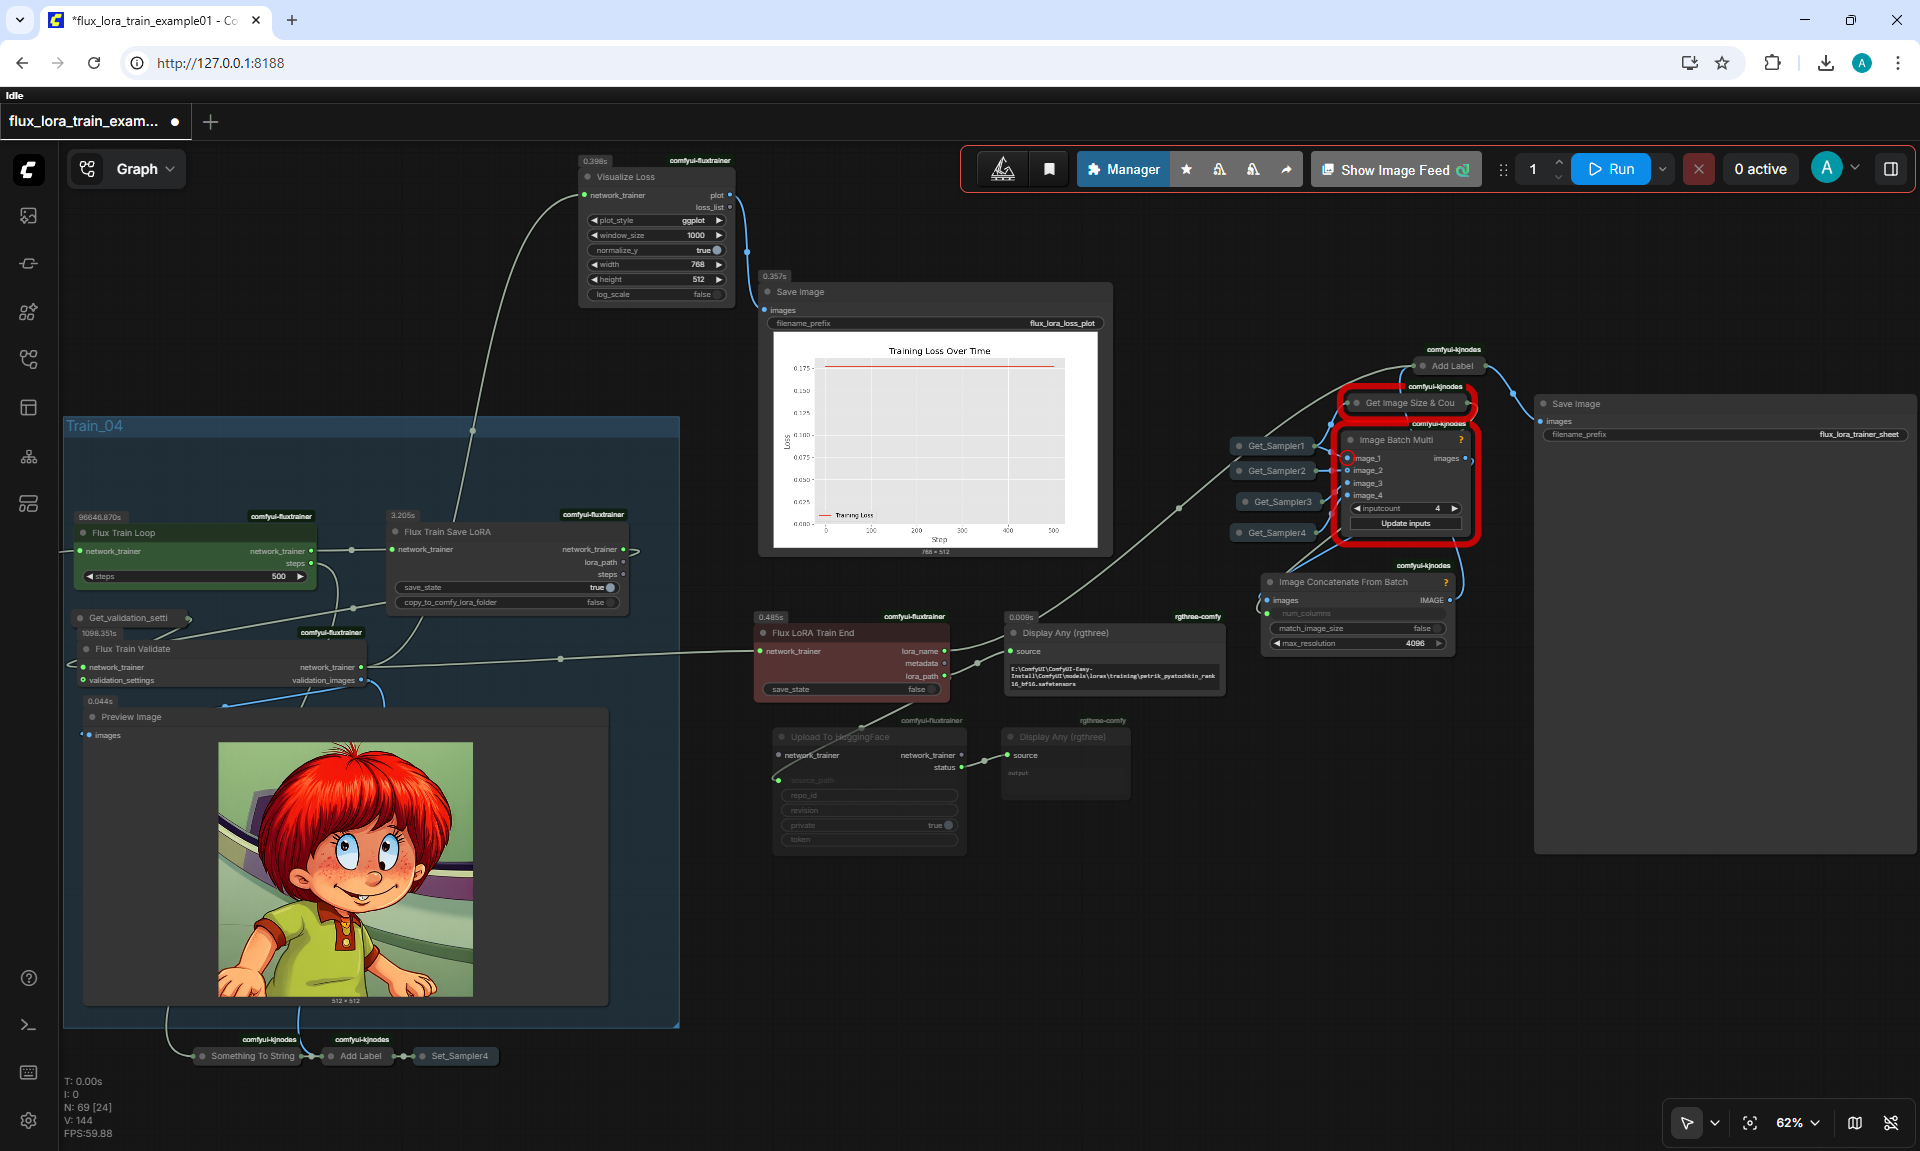Open the Assets sidebar icon

[29, 216]
